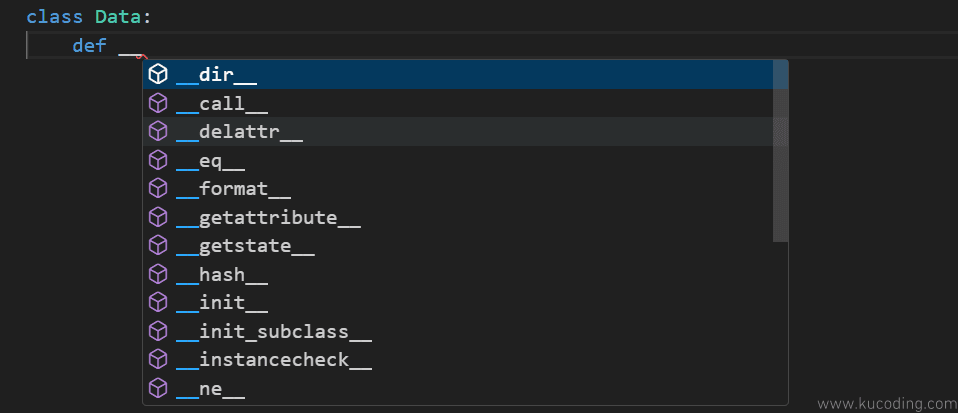Screen dimensions: 958x413
Task: Select the __hash__ completion item
Action: coord(465,274)
